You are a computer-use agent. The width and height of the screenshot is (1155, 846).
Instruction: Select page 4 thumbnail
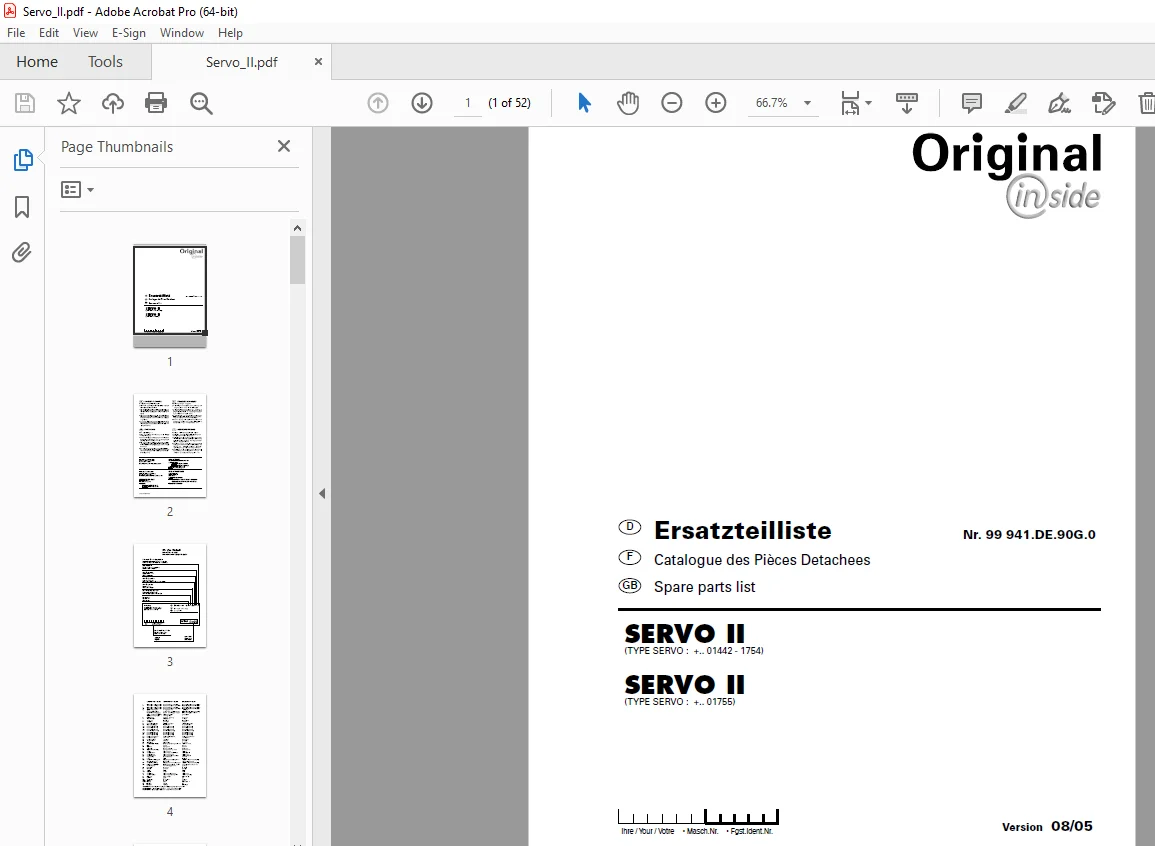pyautogui.click(x=169, y=746)
